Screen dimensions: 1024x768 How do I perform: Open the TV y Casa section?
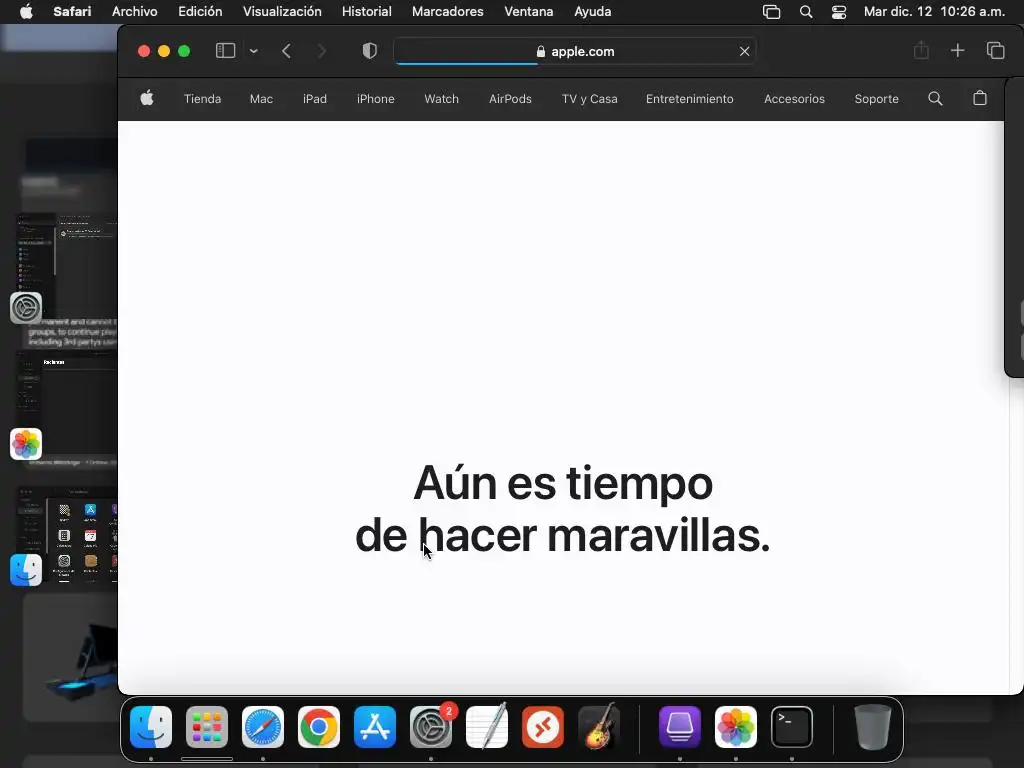pos(590,99)
